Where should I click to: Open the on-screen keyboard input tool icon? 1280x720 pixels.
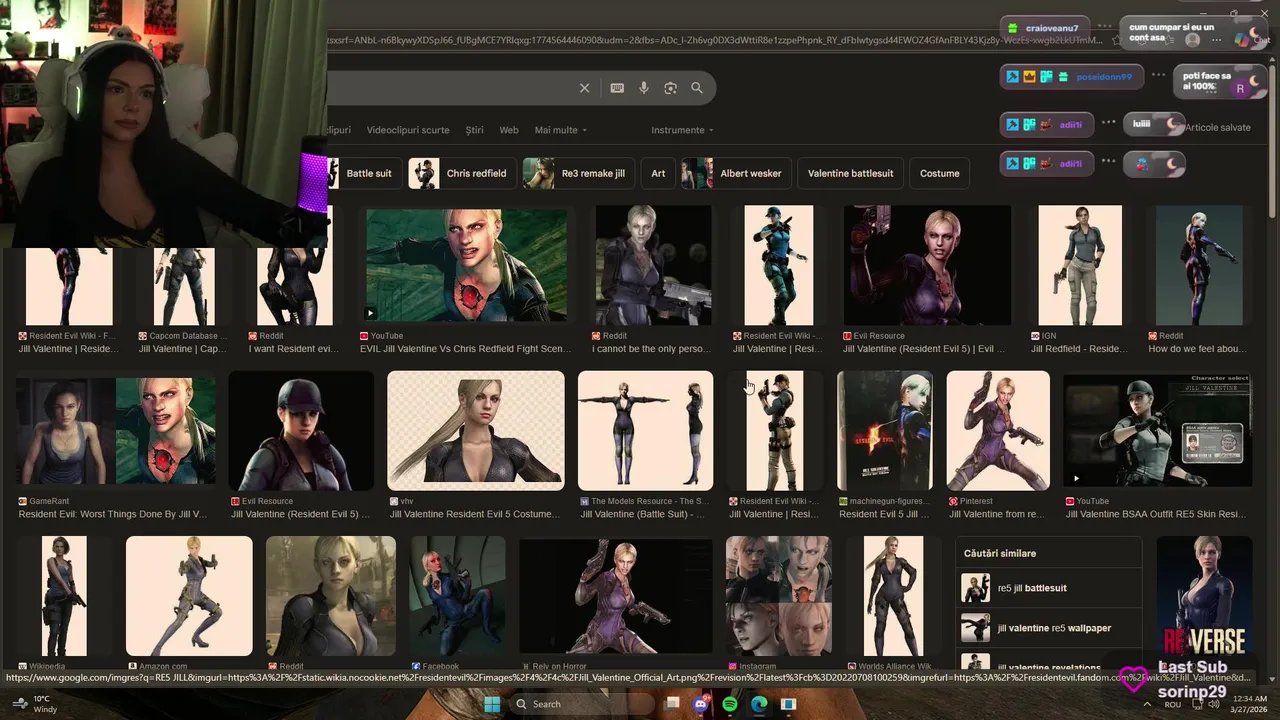pos(617,88)
